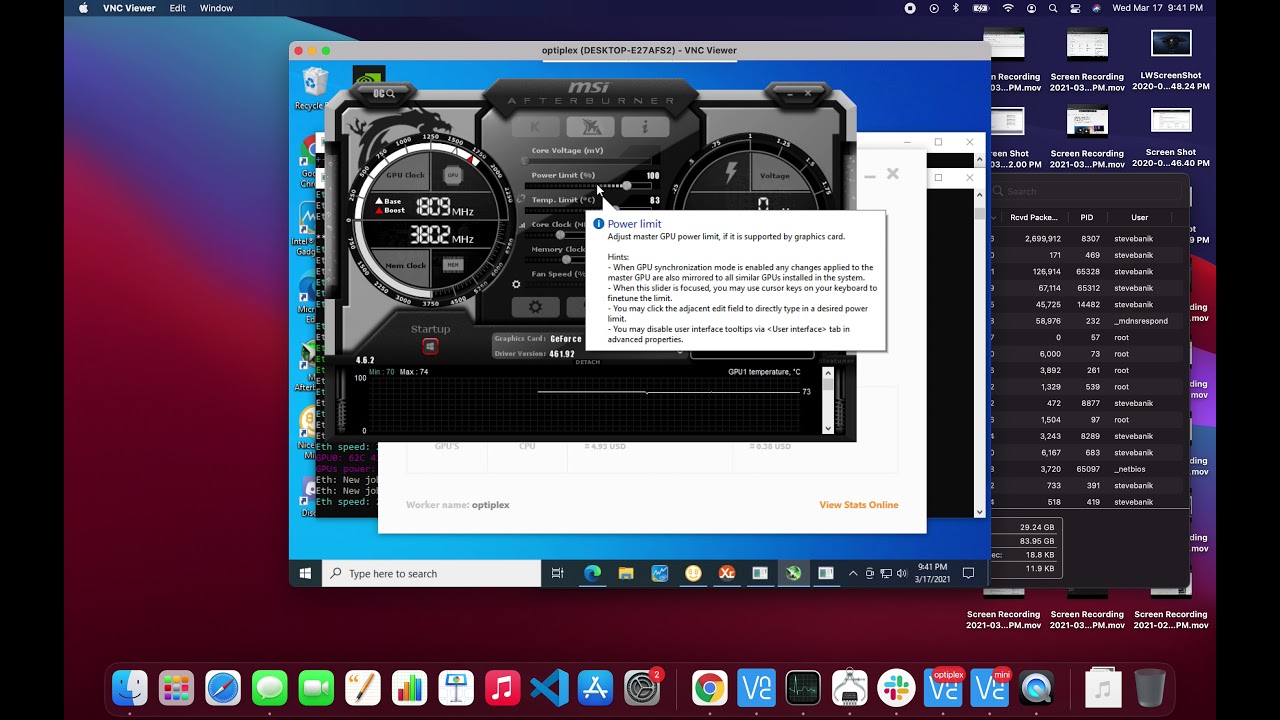Click the Spotlight search icon in menu bar

pos(1053,8)
